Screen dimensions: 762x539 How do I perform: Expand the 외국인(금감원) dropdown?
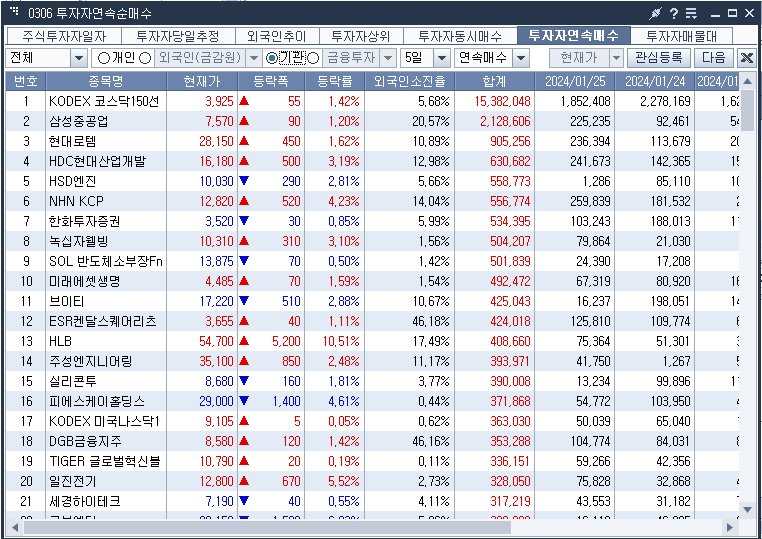254,58
